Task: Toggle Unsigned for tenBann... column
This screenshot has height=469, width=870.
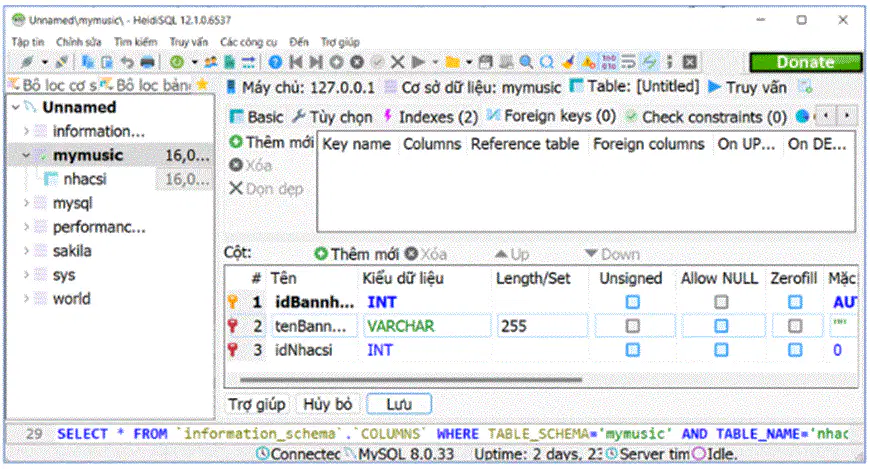Action: coord(633,326)
